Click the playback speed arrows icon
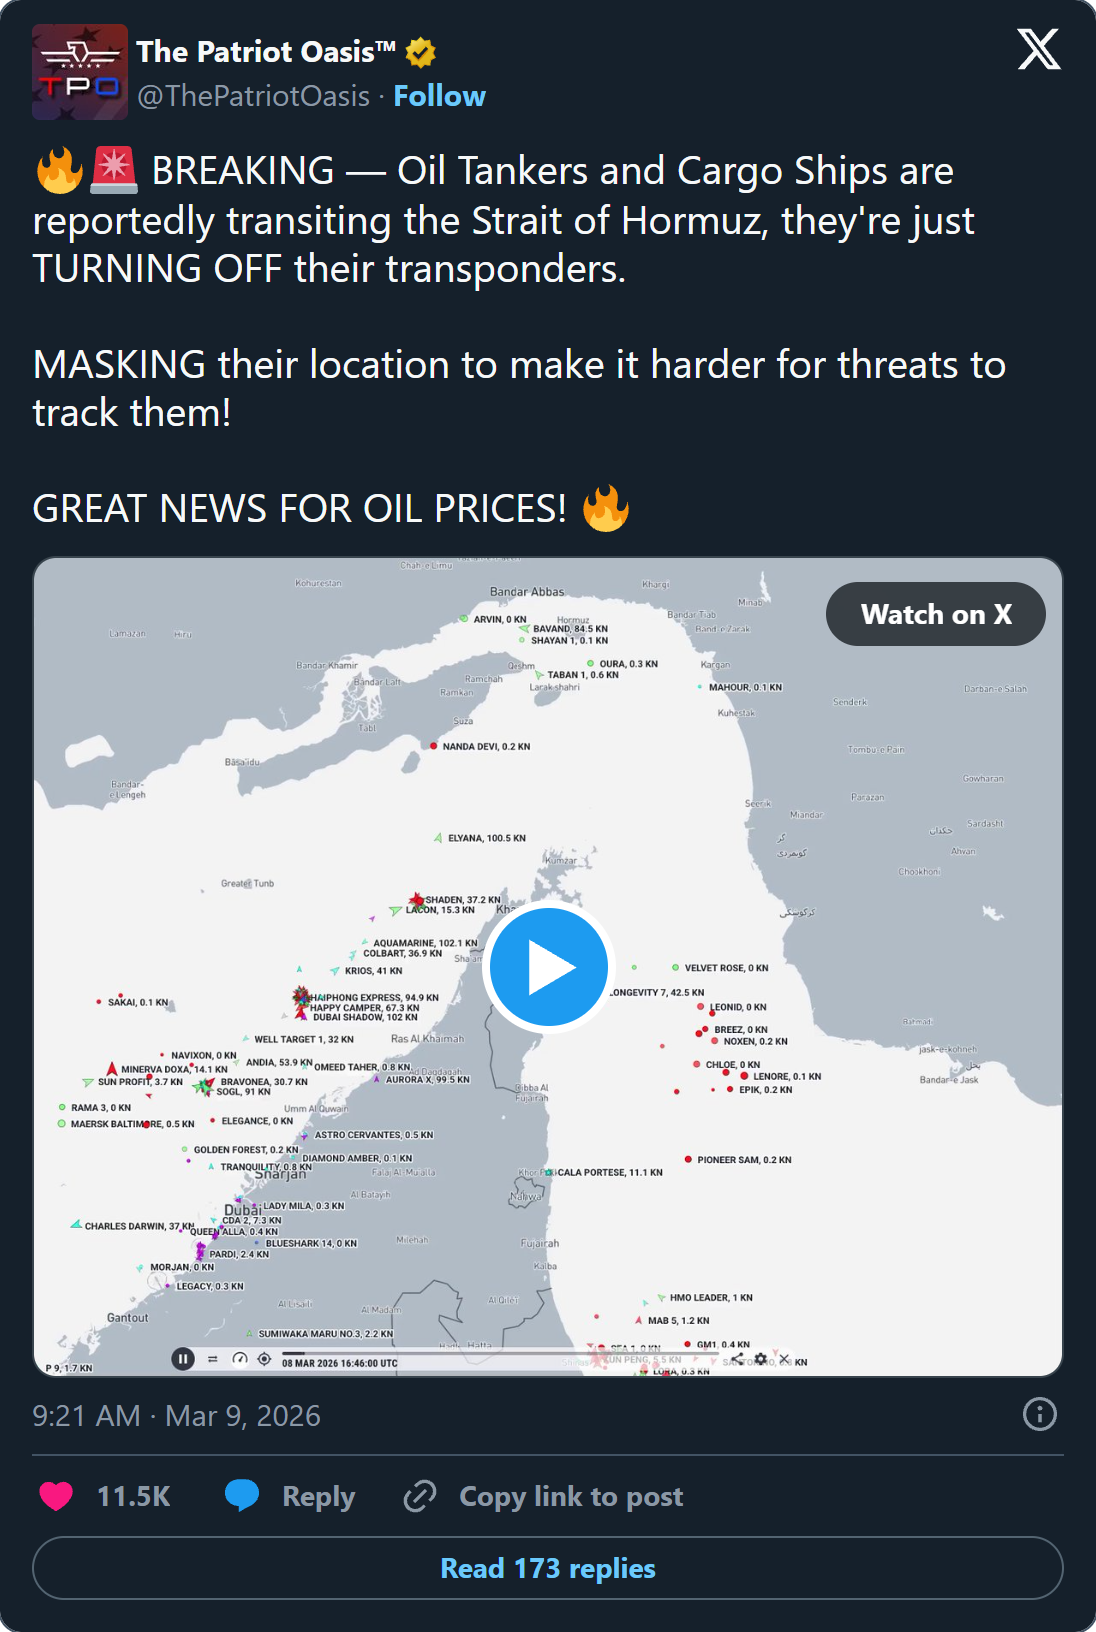 click(x=212, y=1356)
